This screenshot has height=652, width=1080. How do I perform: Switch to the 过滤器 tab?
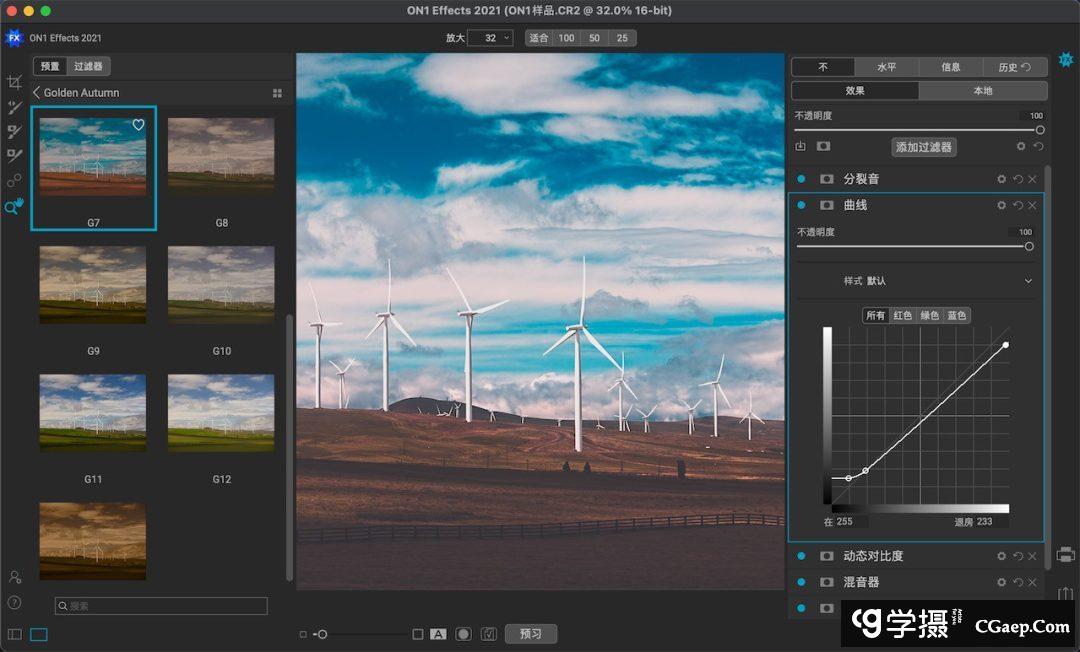pyautogui.click(x=88, y=66)
